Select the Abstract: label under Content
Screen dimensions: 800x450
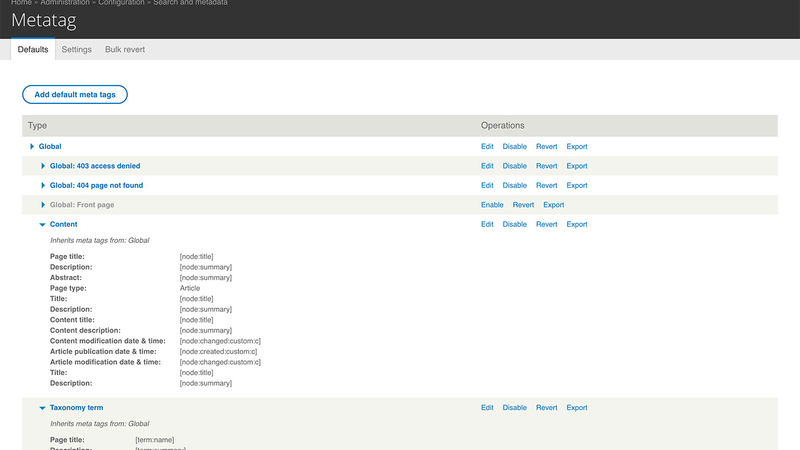point(66,278)
